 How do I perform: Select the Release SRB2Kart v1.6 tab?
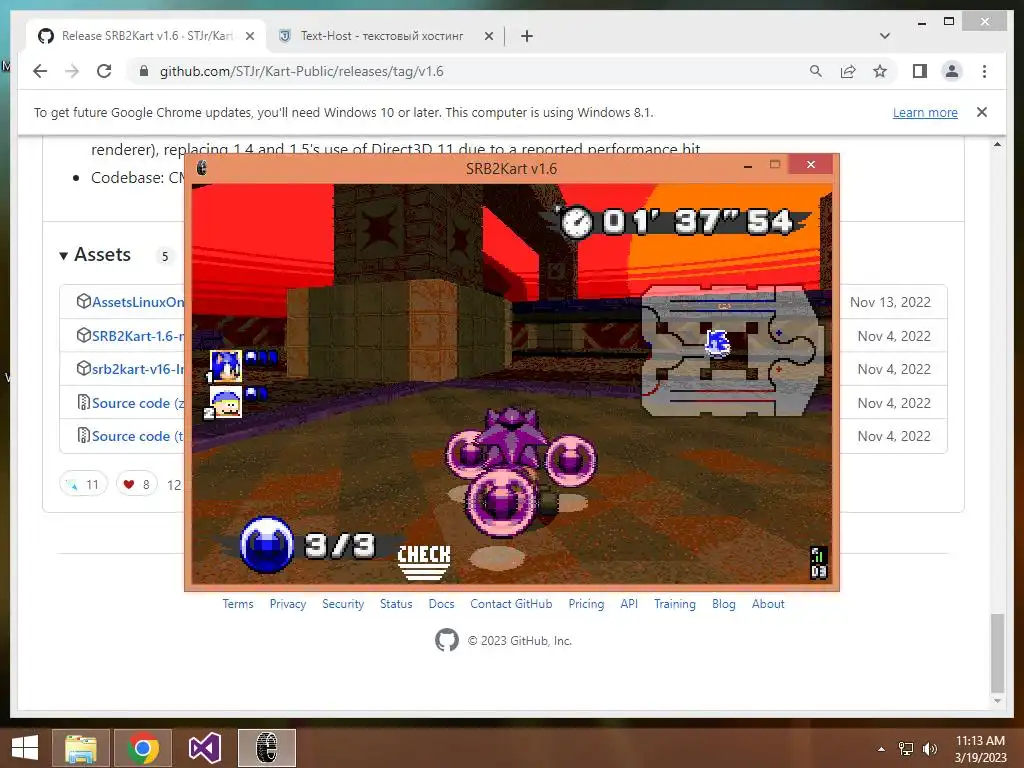coord(145,36)
